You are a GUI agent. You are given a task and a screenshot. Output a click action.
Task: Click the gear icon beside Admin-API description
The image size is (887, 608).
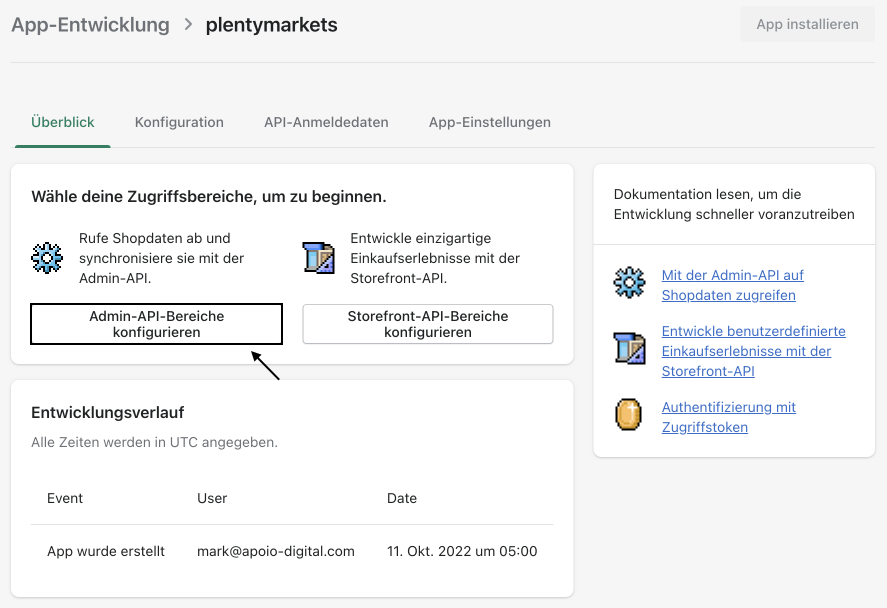(47, 258)
